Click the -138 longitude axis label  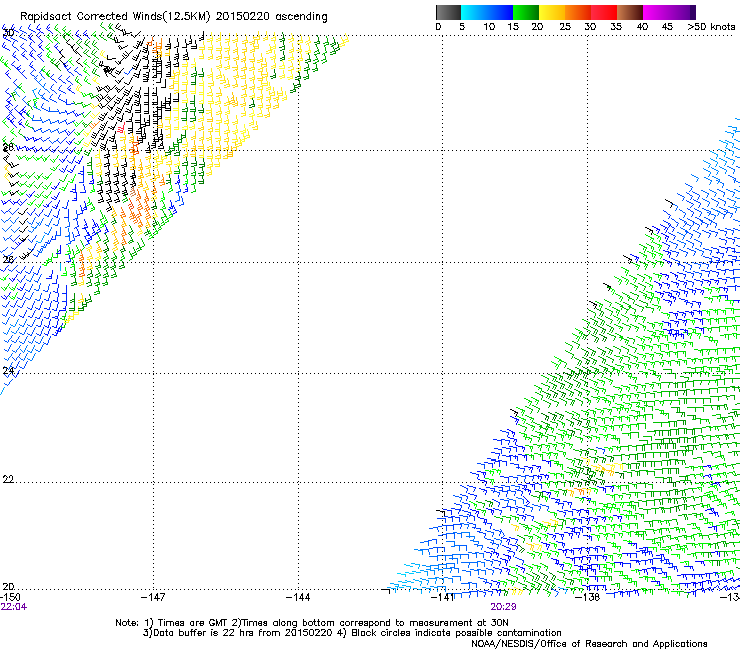[588, 597]
